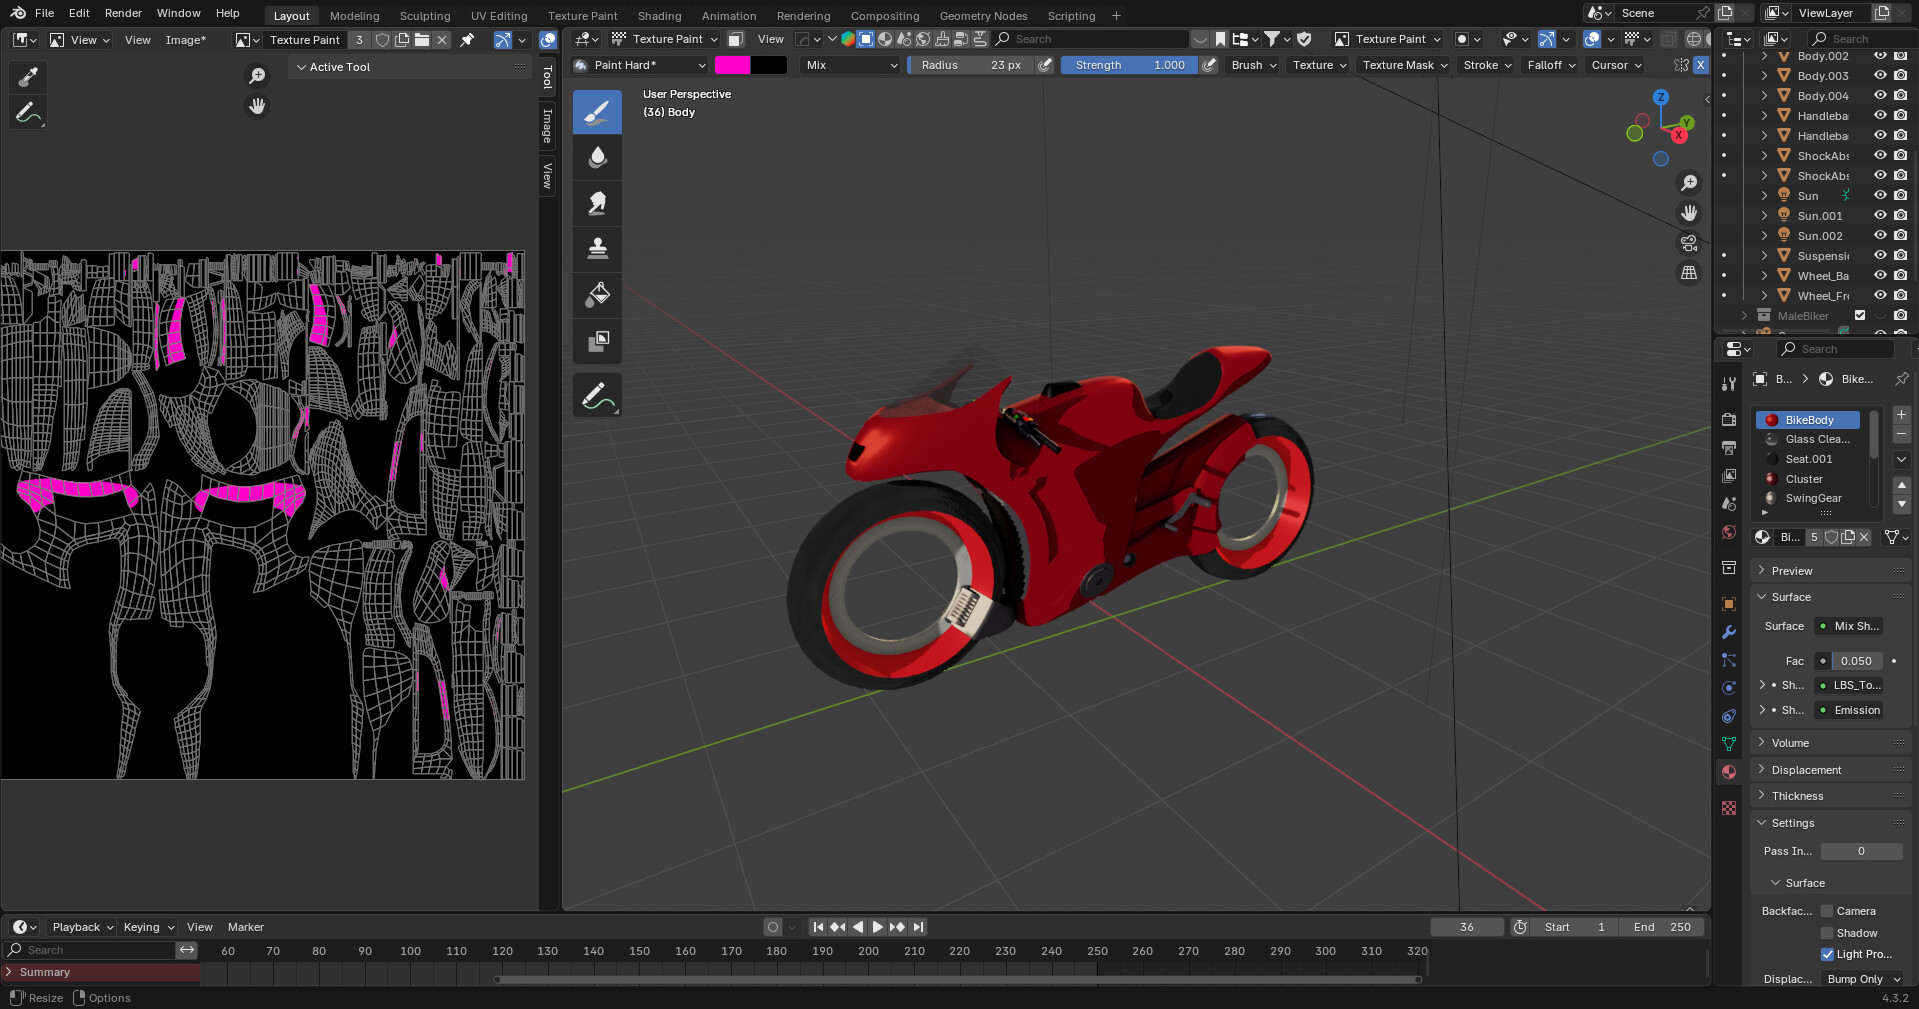Open the Material properties tab icon
The width and height of the screenshot is (1919, 1009).
pos(1729,772)
